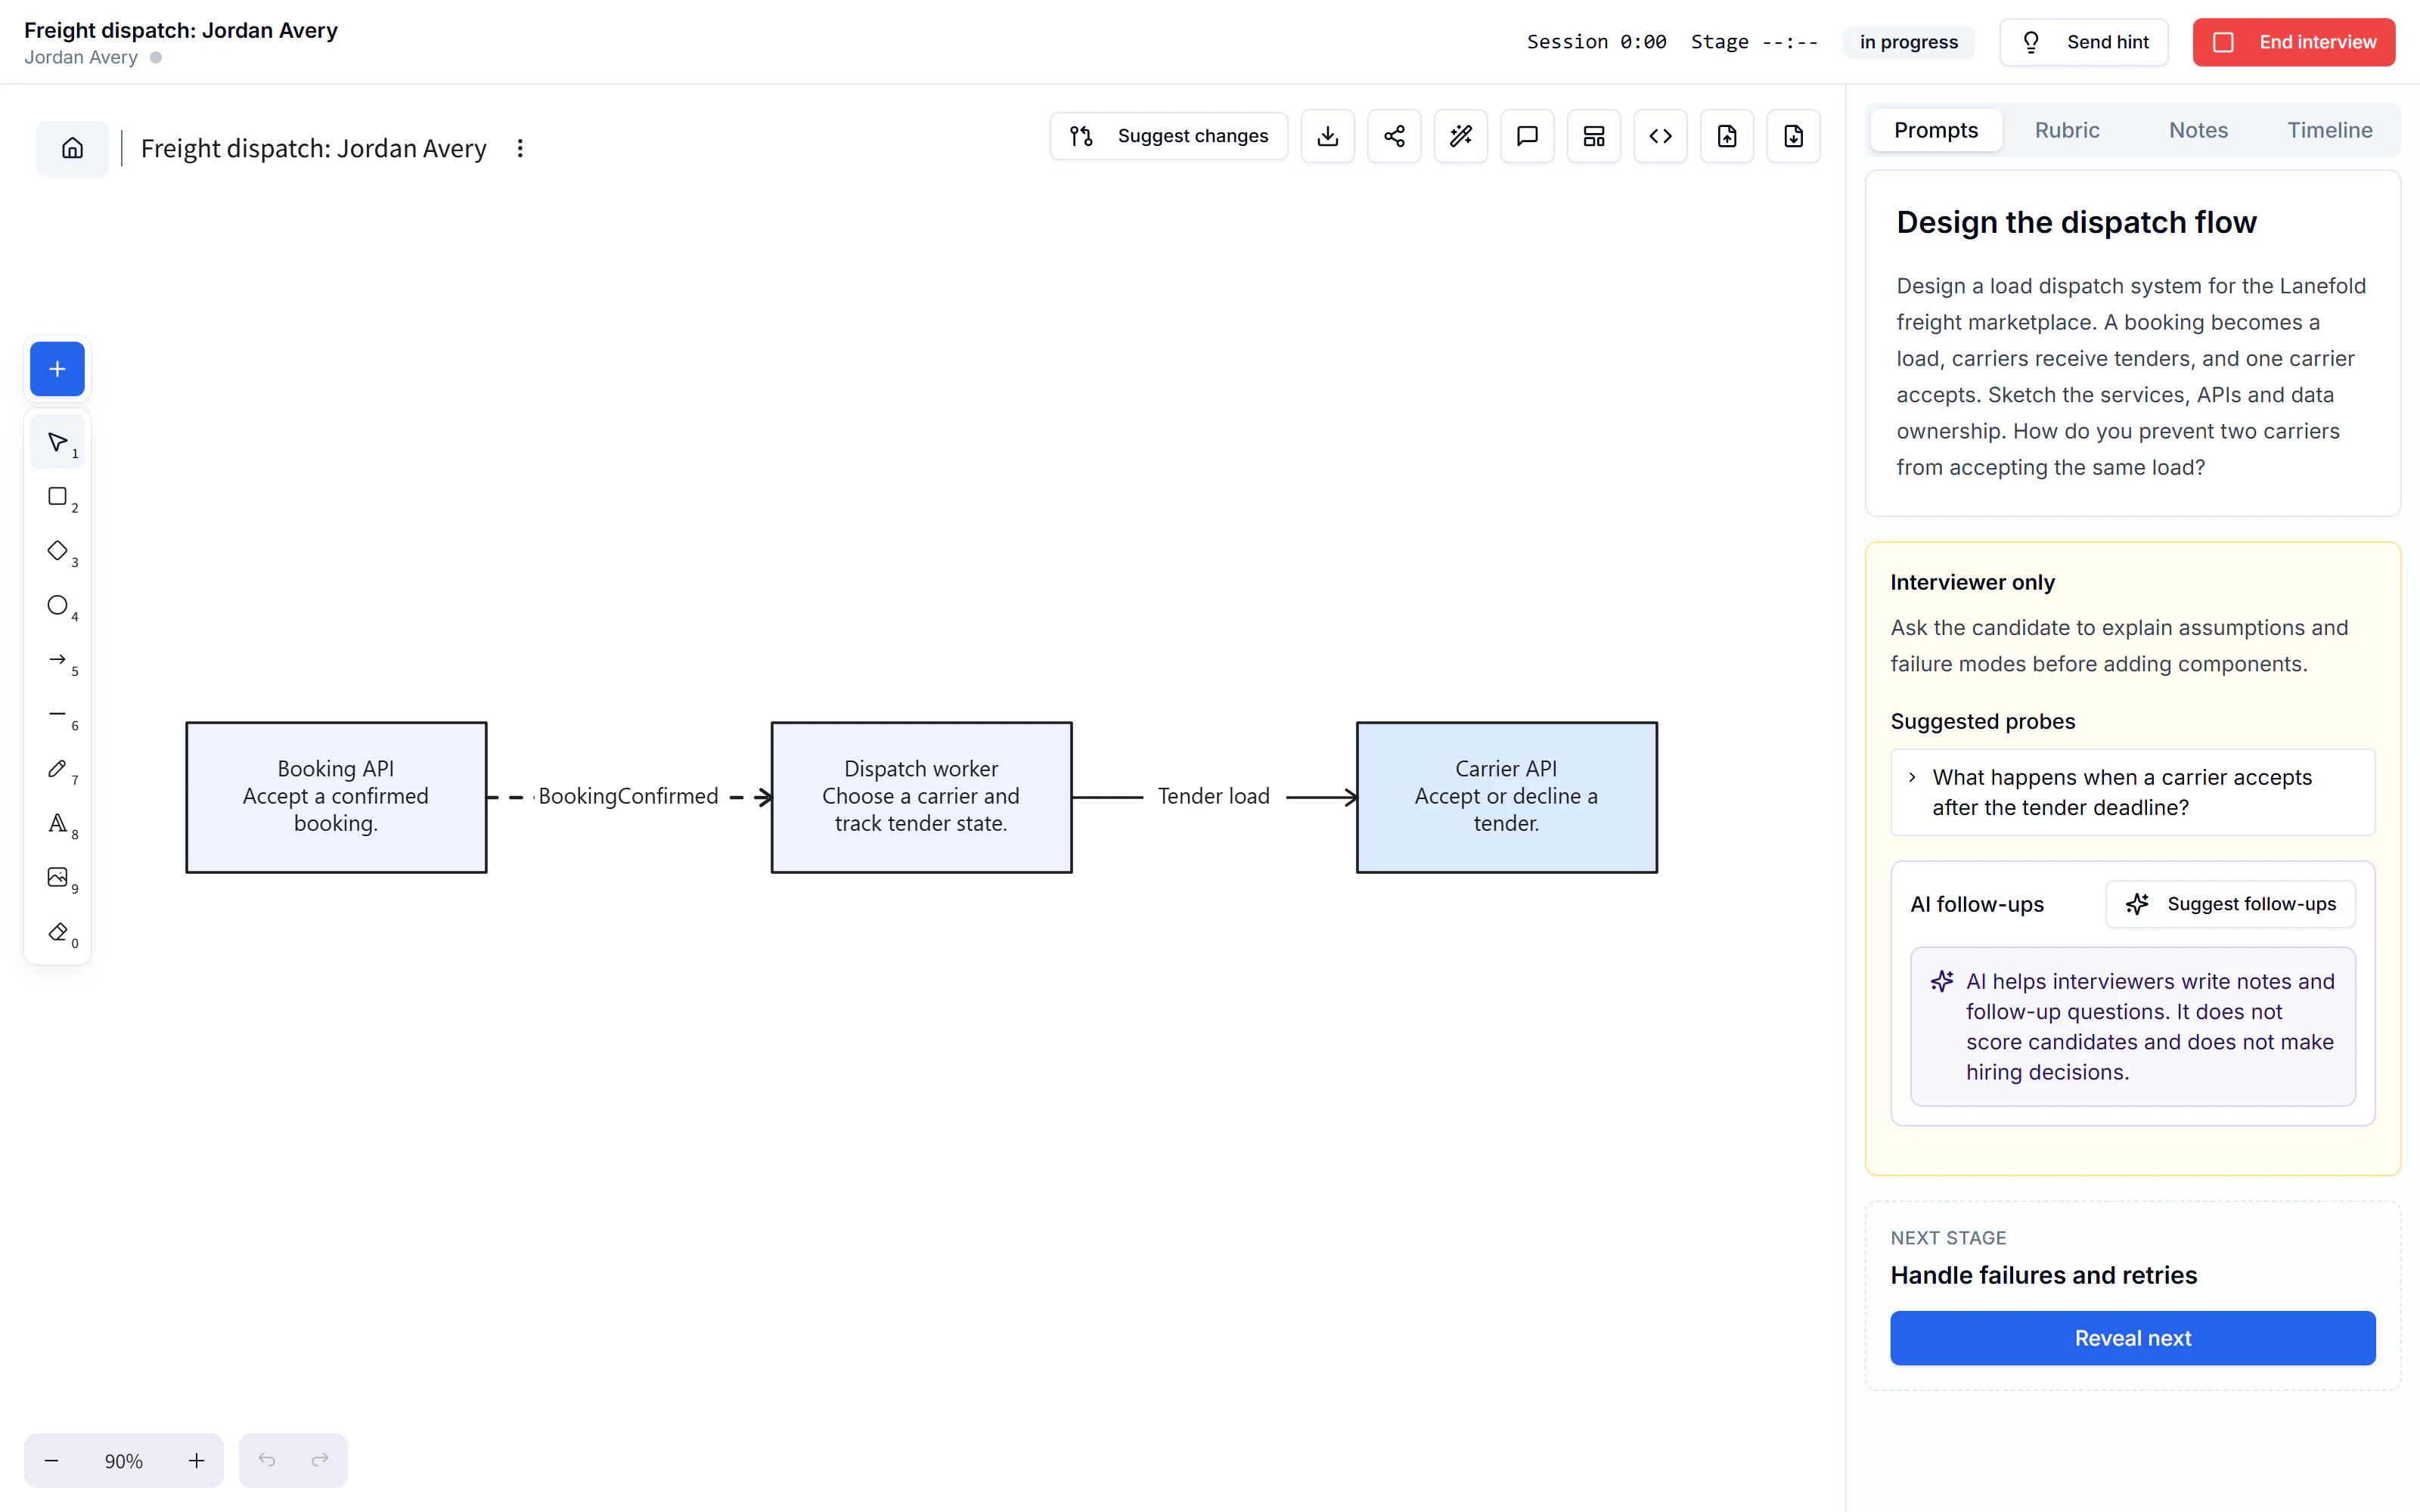This screenshot has height=1512, width=2420.
Task: Zoom in with the plus button
Action: pyautogui.click(x=196, y=1461)
